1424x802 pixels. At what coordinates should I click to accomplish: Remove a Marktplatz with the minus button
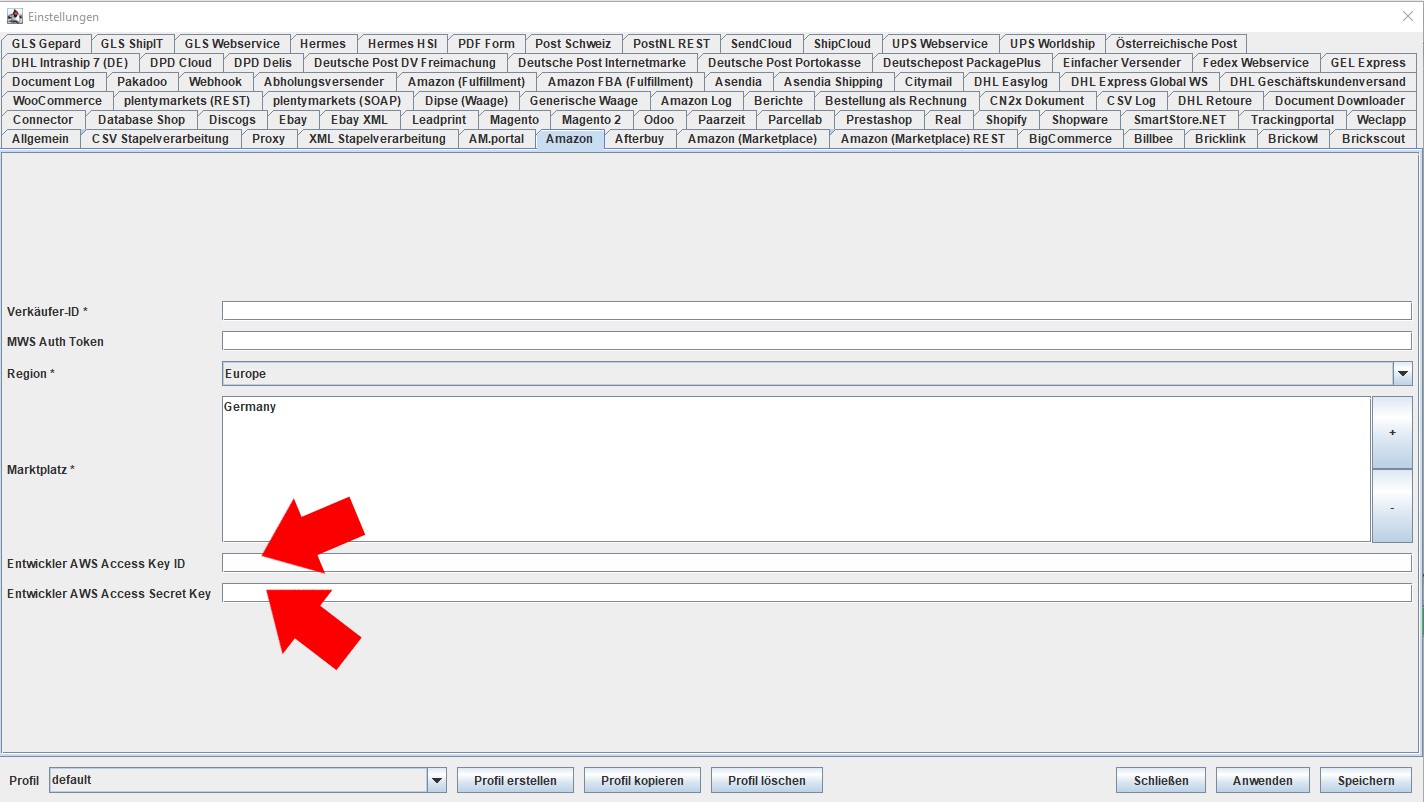click(1392, 507)
